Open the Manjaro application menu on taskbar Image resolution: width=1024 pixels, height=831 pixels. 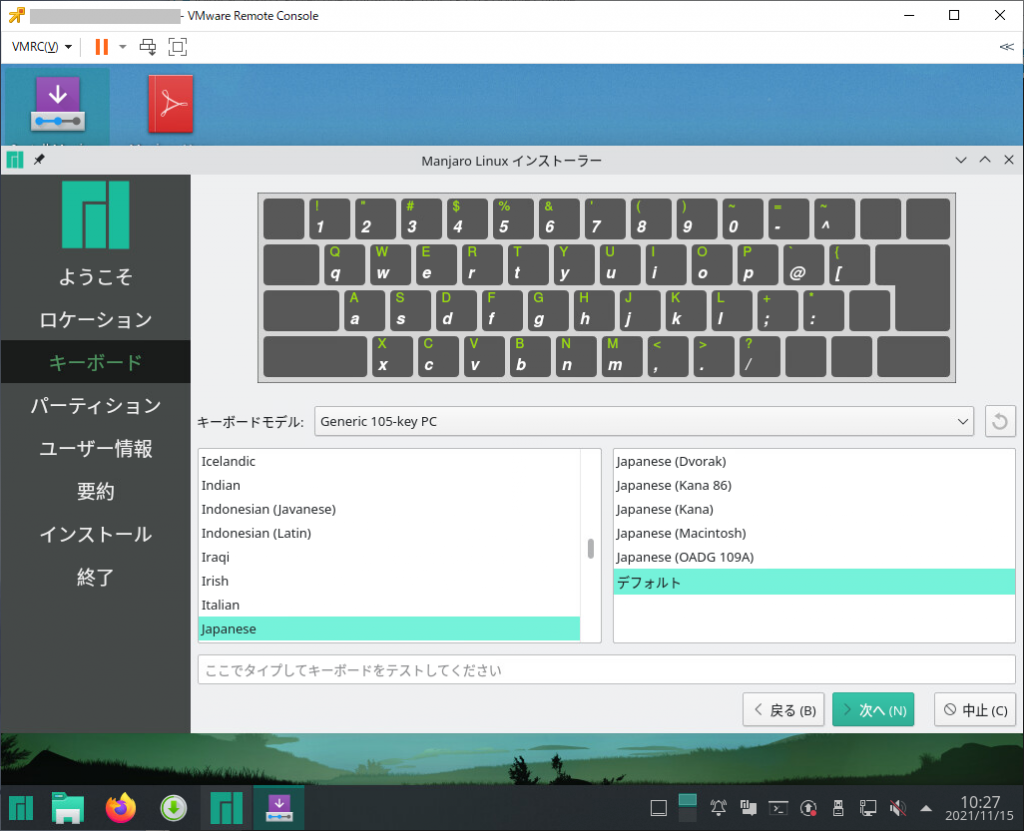(x=21, y=809)
